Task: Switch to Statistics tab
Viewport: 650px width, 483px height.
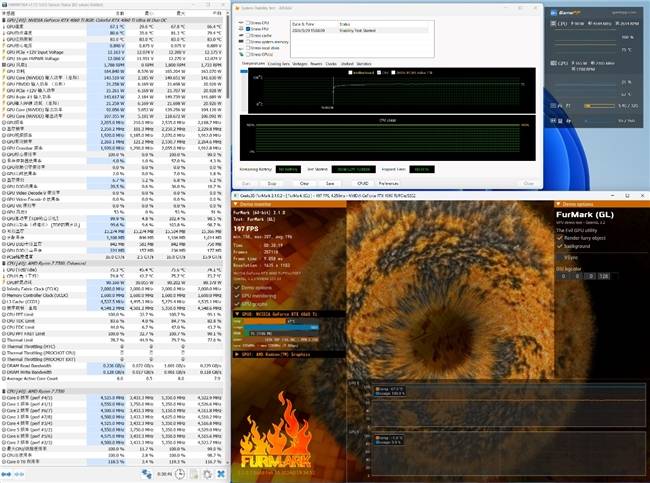Action: (364, 64)
